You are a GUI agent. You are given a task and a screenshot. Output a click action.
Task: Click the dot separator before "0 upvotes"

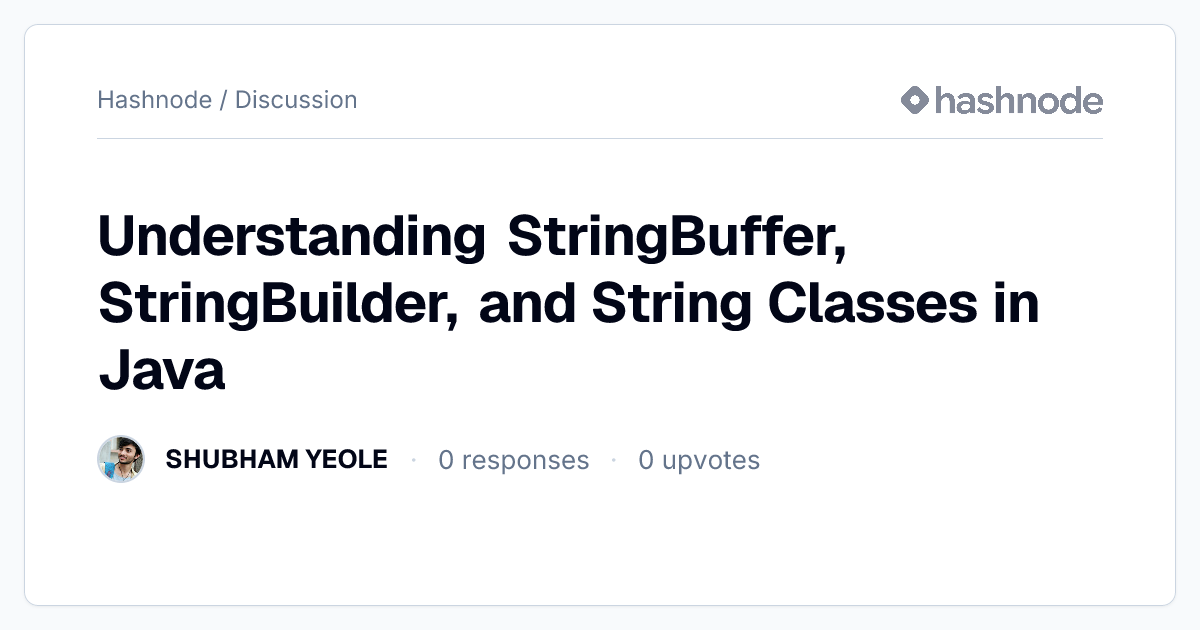(614, 460)
